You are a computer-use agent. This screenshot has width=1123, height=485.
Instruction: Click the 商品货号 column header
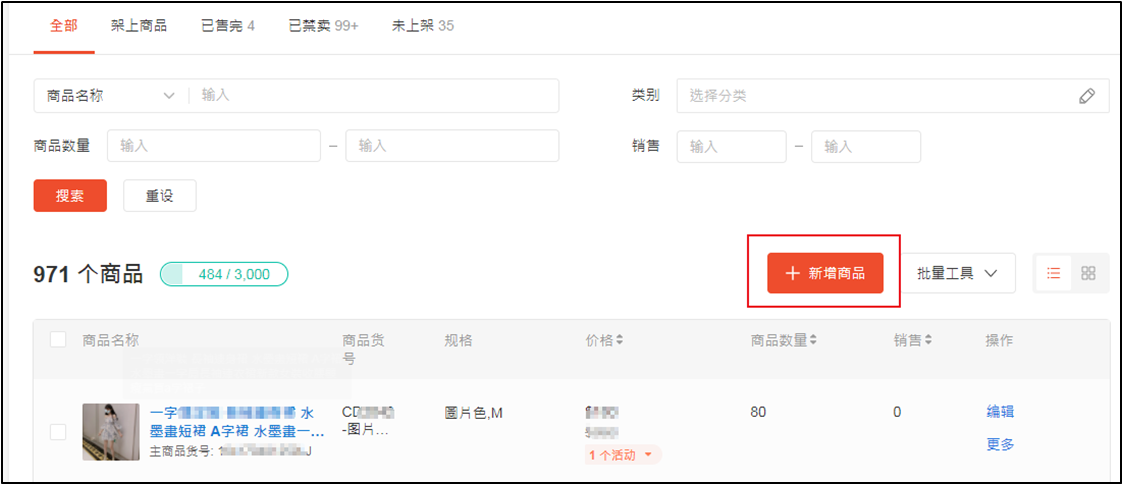pos(363,349)
